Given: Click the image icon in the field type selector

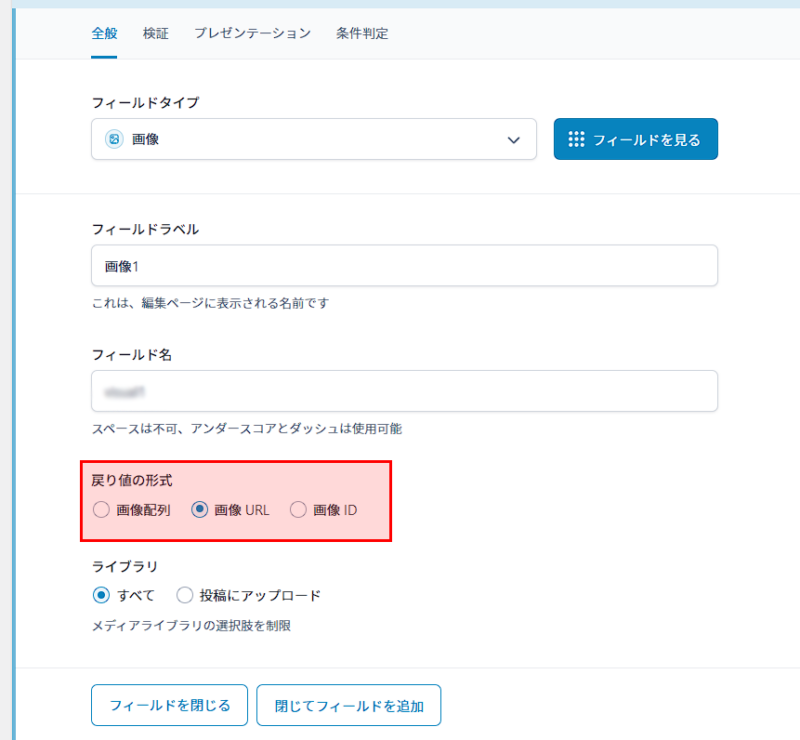Looking at the screenshot, I should [x=114, y=139].
